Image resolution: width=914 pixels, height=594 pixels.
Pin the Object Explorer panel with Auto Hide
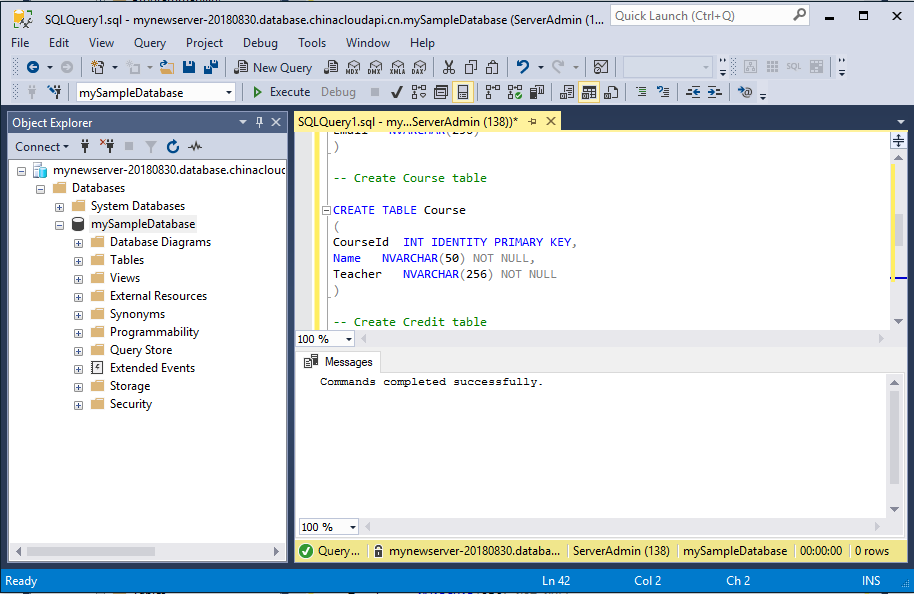tap(260, 122)
